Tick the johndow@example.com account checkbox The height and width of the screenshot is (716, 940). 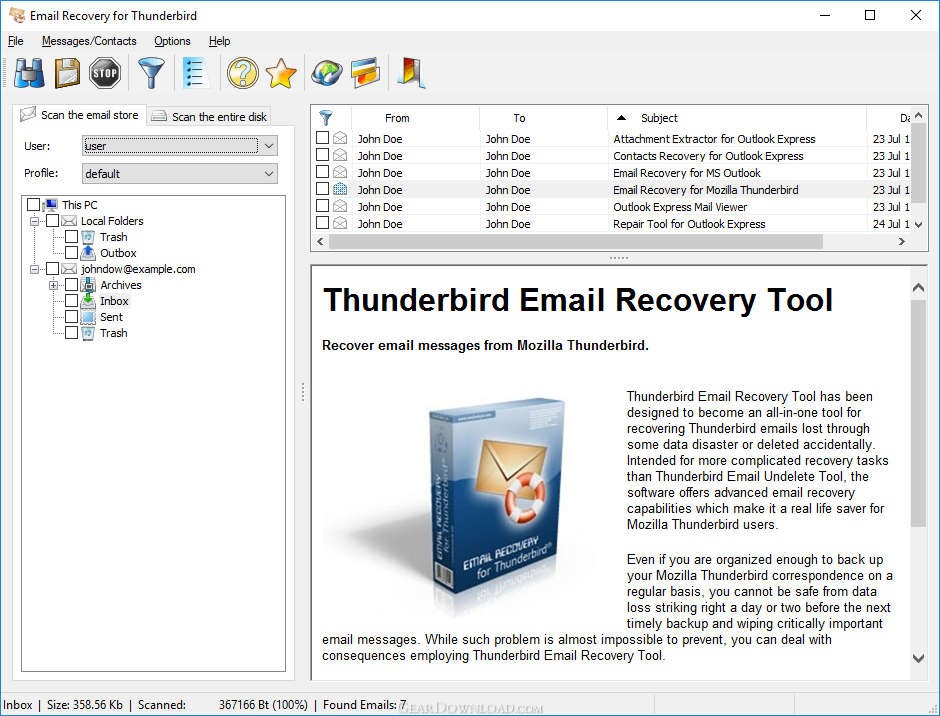pyautogui.click(x=52, y=269)
